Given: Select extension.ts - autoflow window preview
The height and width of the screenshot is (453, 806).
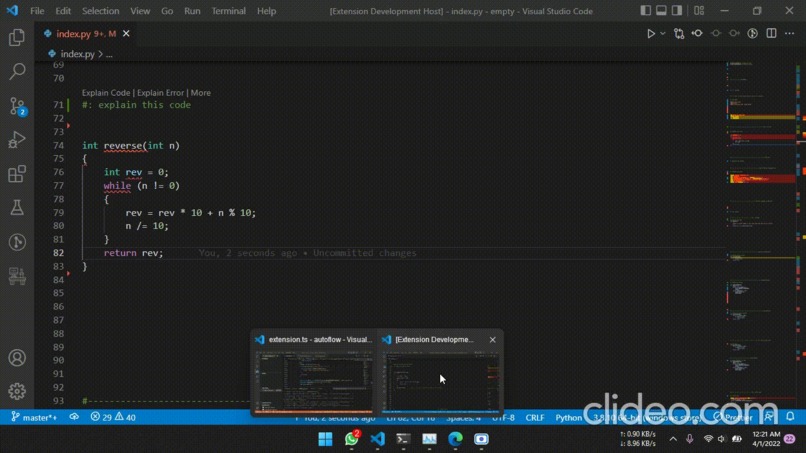Looking at the screenshot, I should click(x=314, y=372).
